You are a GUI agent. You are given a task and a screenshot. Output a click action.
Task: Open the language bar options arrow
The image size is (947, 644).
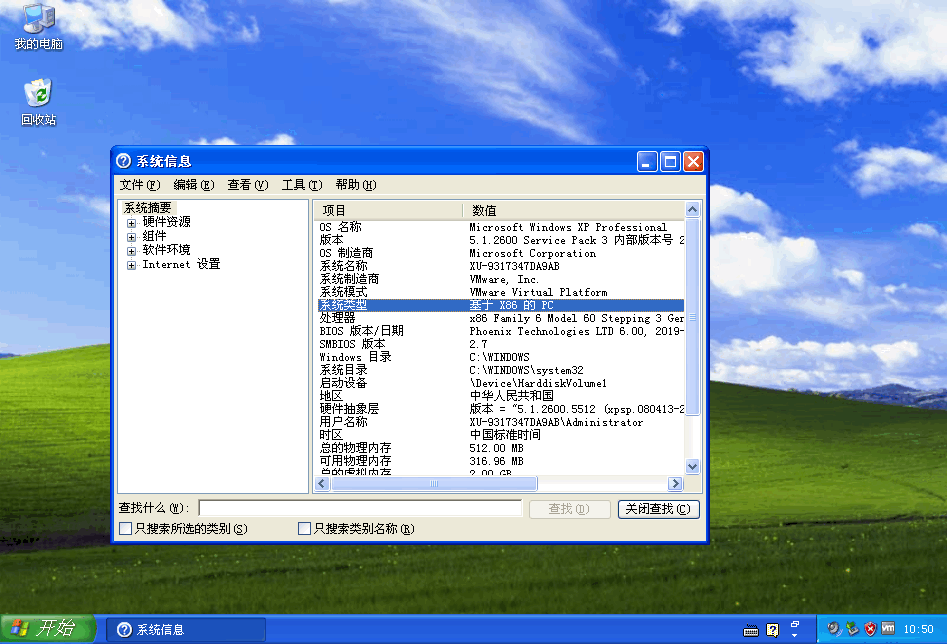pos(795,635)
